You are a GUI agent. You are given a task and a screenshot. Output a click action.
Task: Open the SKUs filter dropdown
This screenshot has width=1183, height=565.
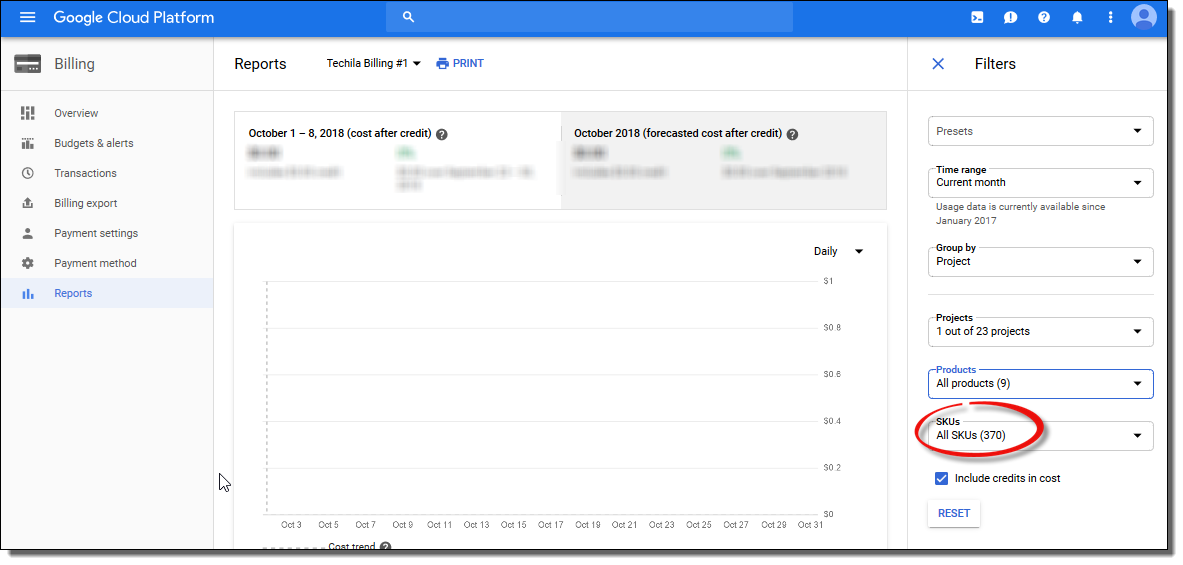[1040, 436]
